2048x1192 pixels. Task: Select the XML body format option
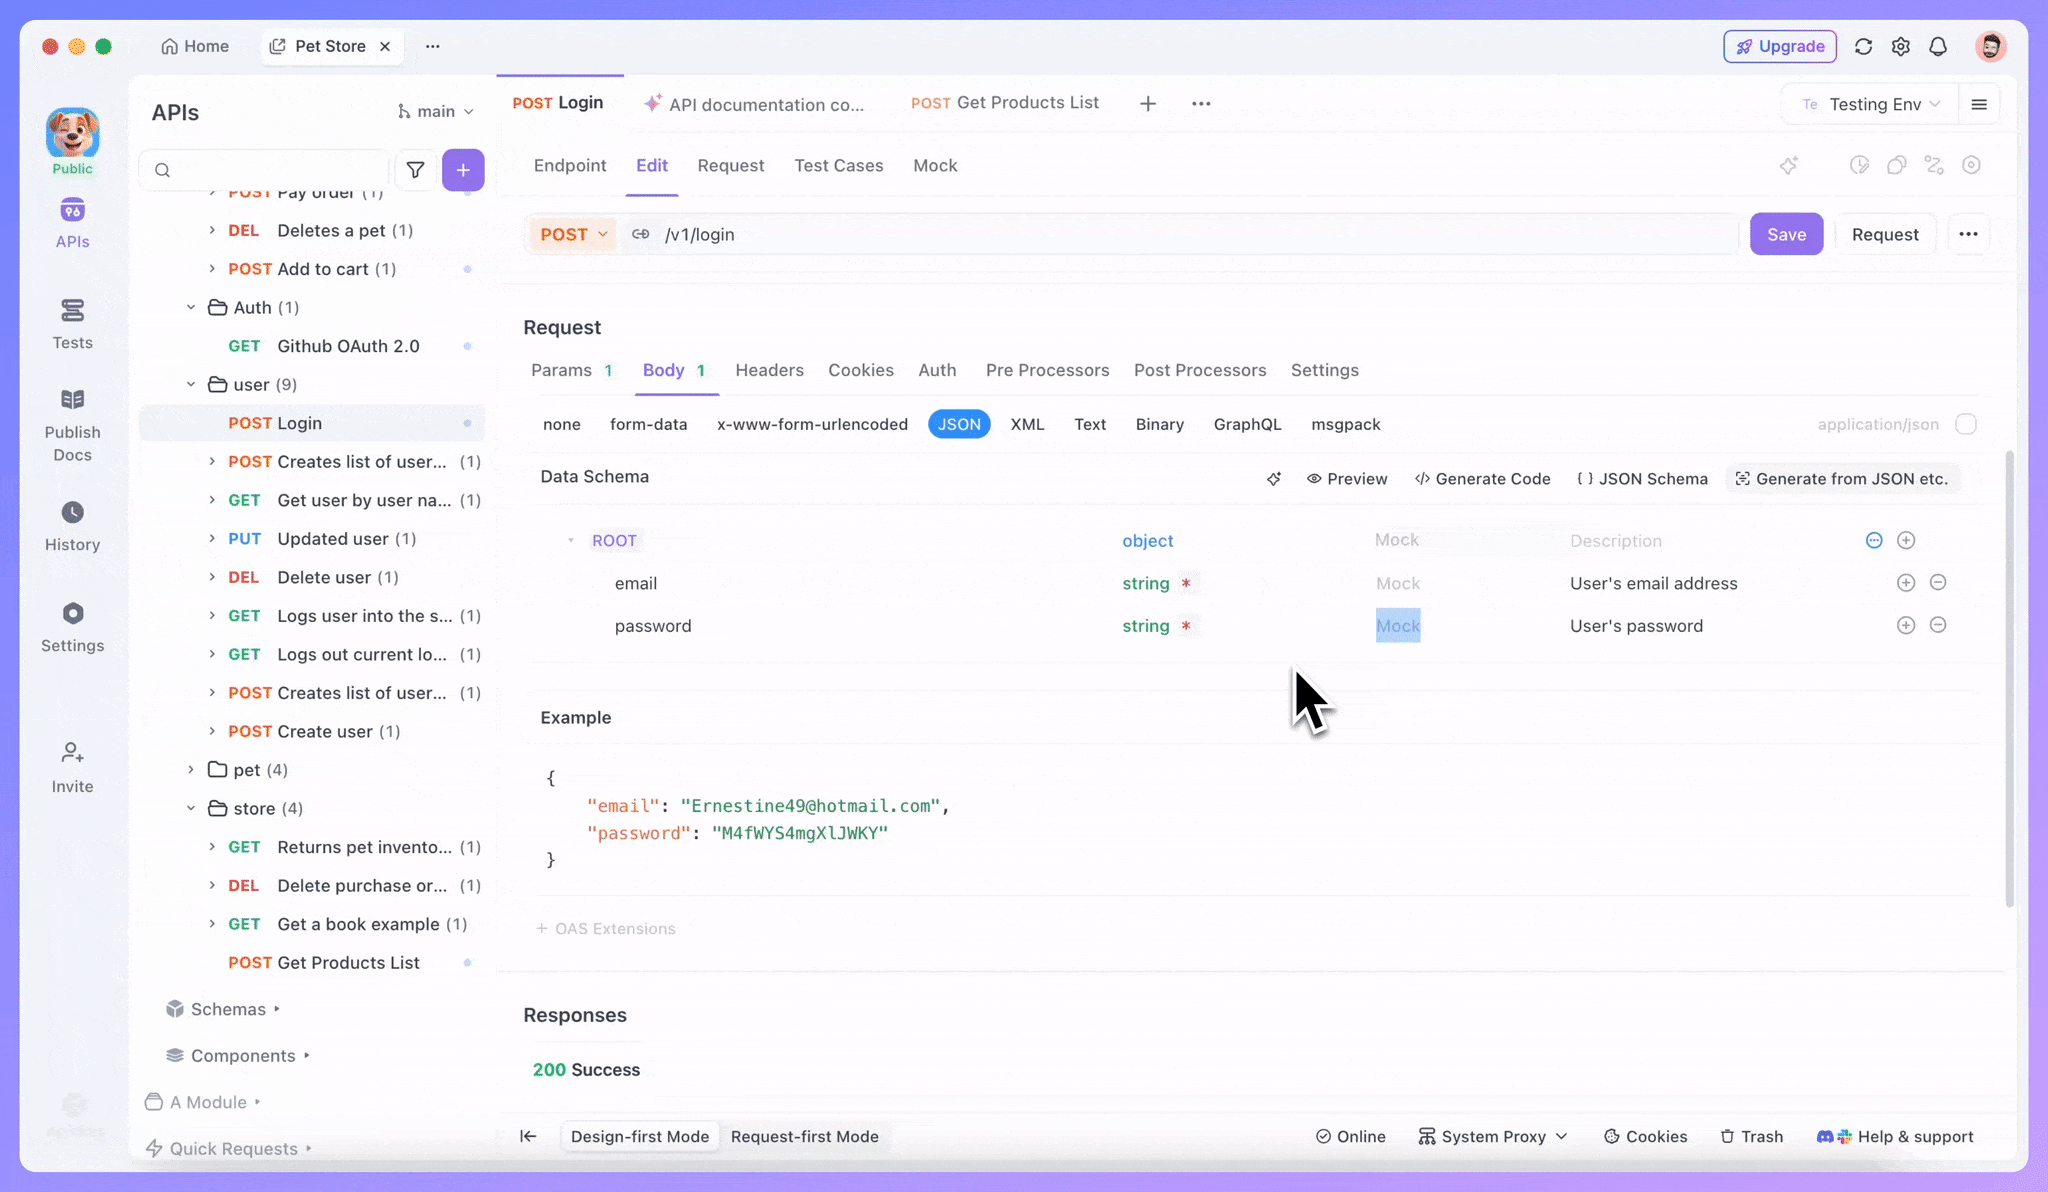pyautogui.click(x=1027, y=424)
